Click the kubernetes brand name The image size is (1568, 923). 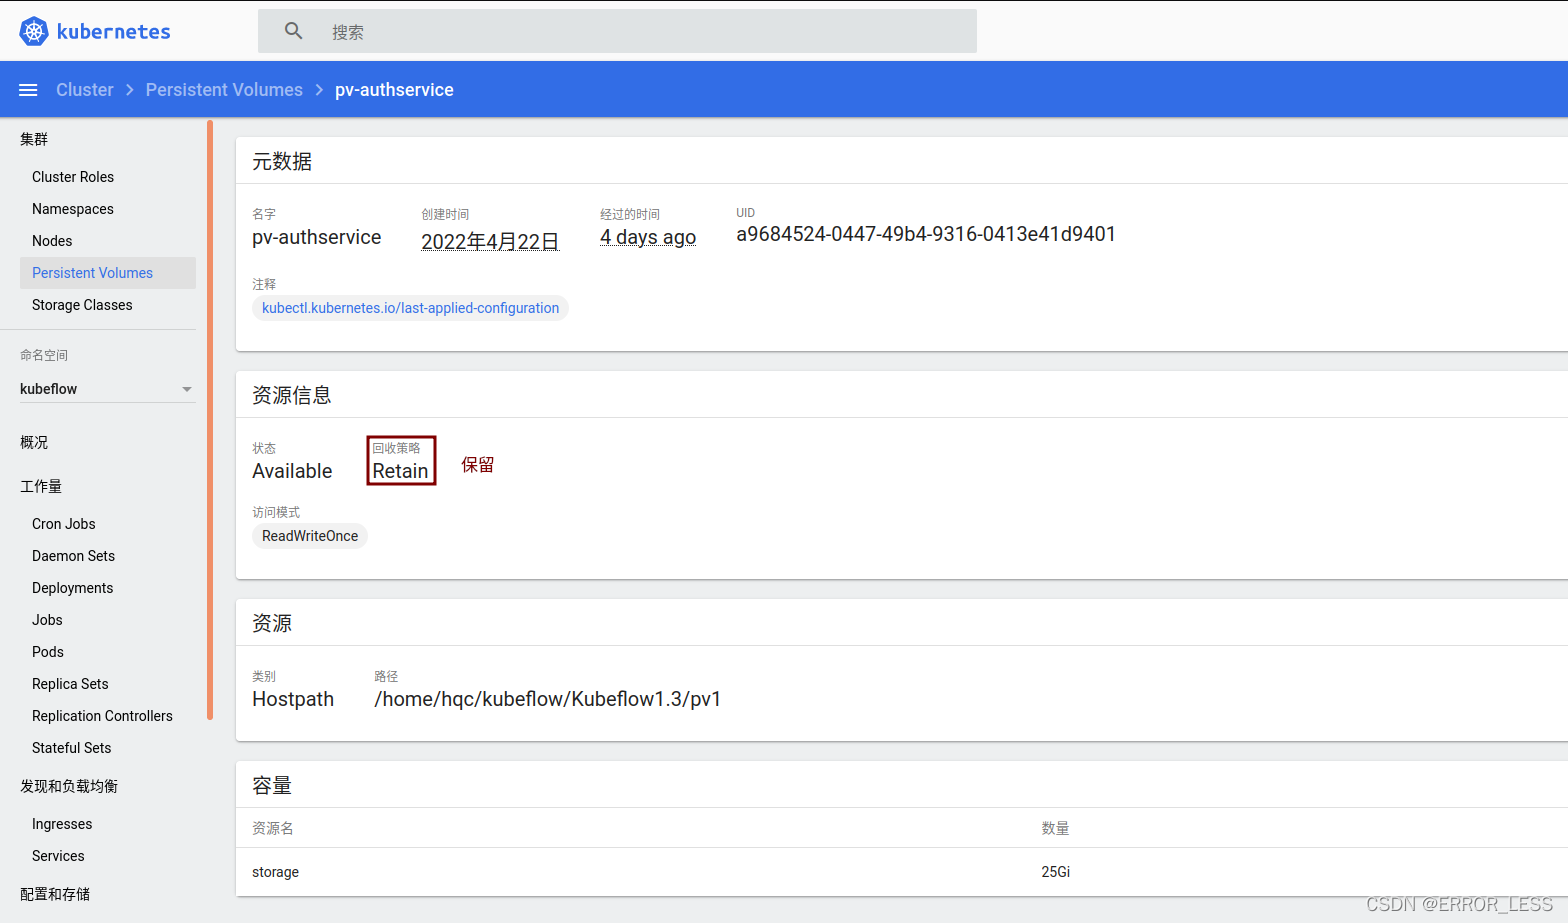tap(114, 32)
